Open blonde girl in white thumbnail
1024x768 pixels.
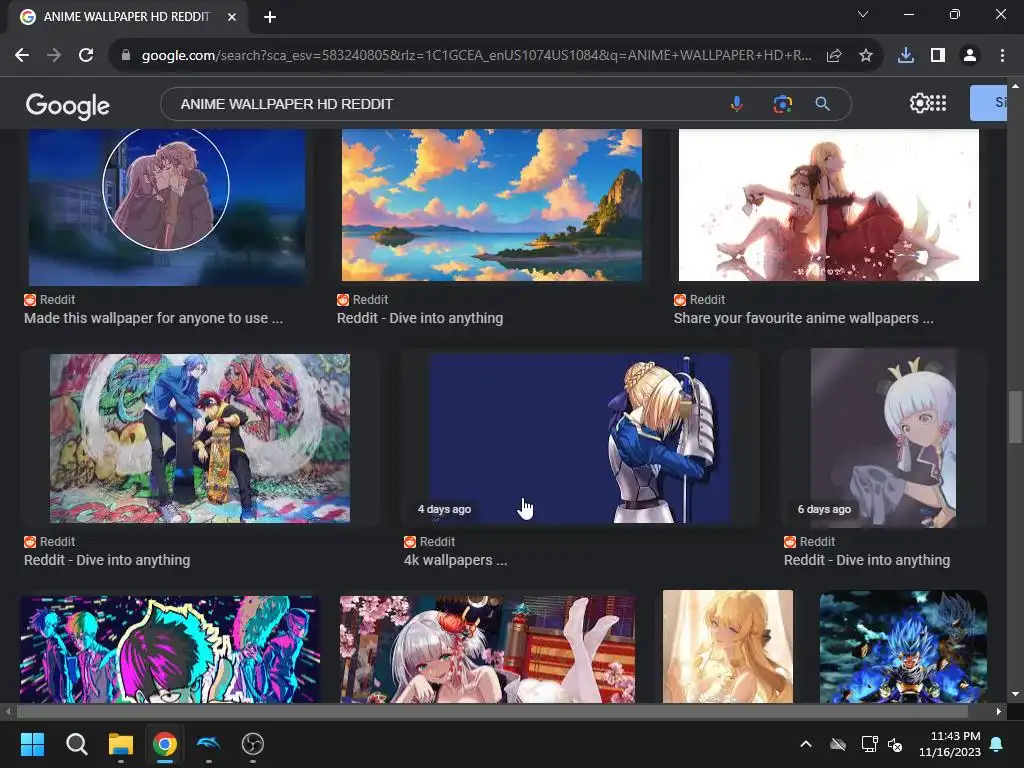tap(728, 647)
